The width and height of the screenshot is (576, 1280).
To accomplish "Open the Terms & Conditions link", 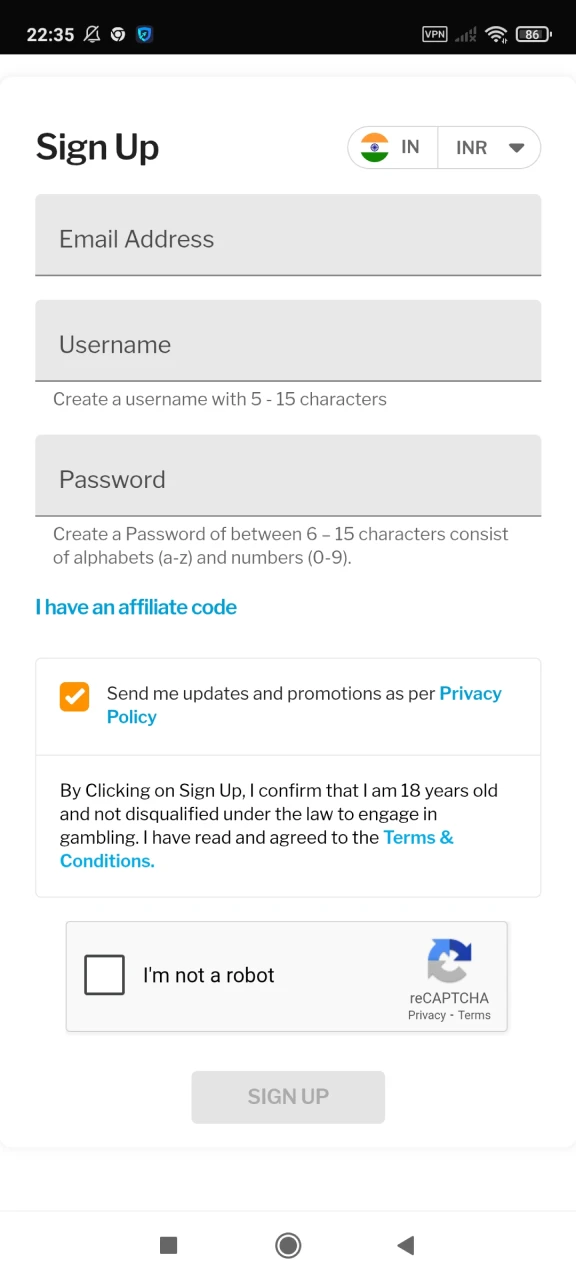I will (x=257, y=849).
